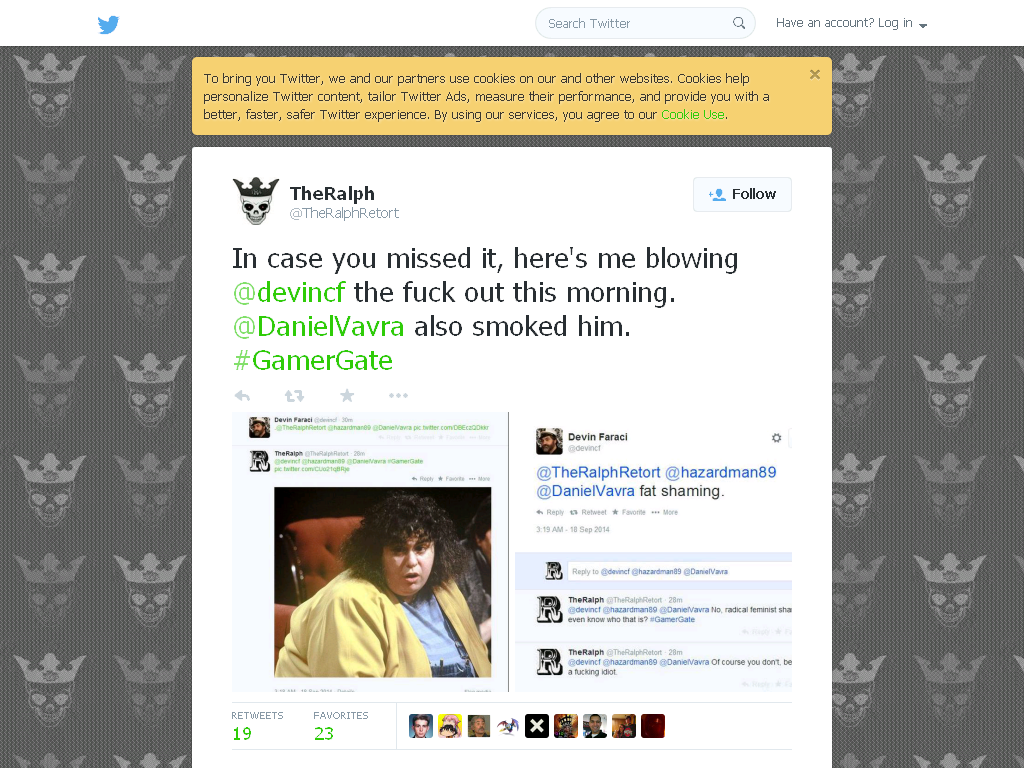Click the black X avatar among retweeters

537,726
